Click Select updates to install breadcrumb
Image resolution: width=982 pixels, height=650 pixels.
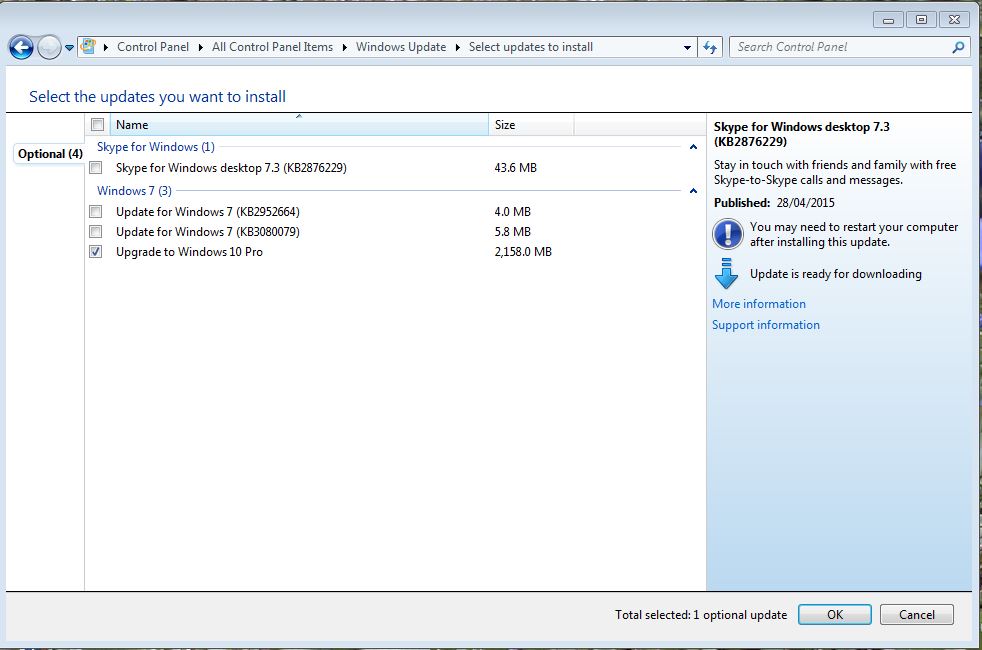coord(530,47)
